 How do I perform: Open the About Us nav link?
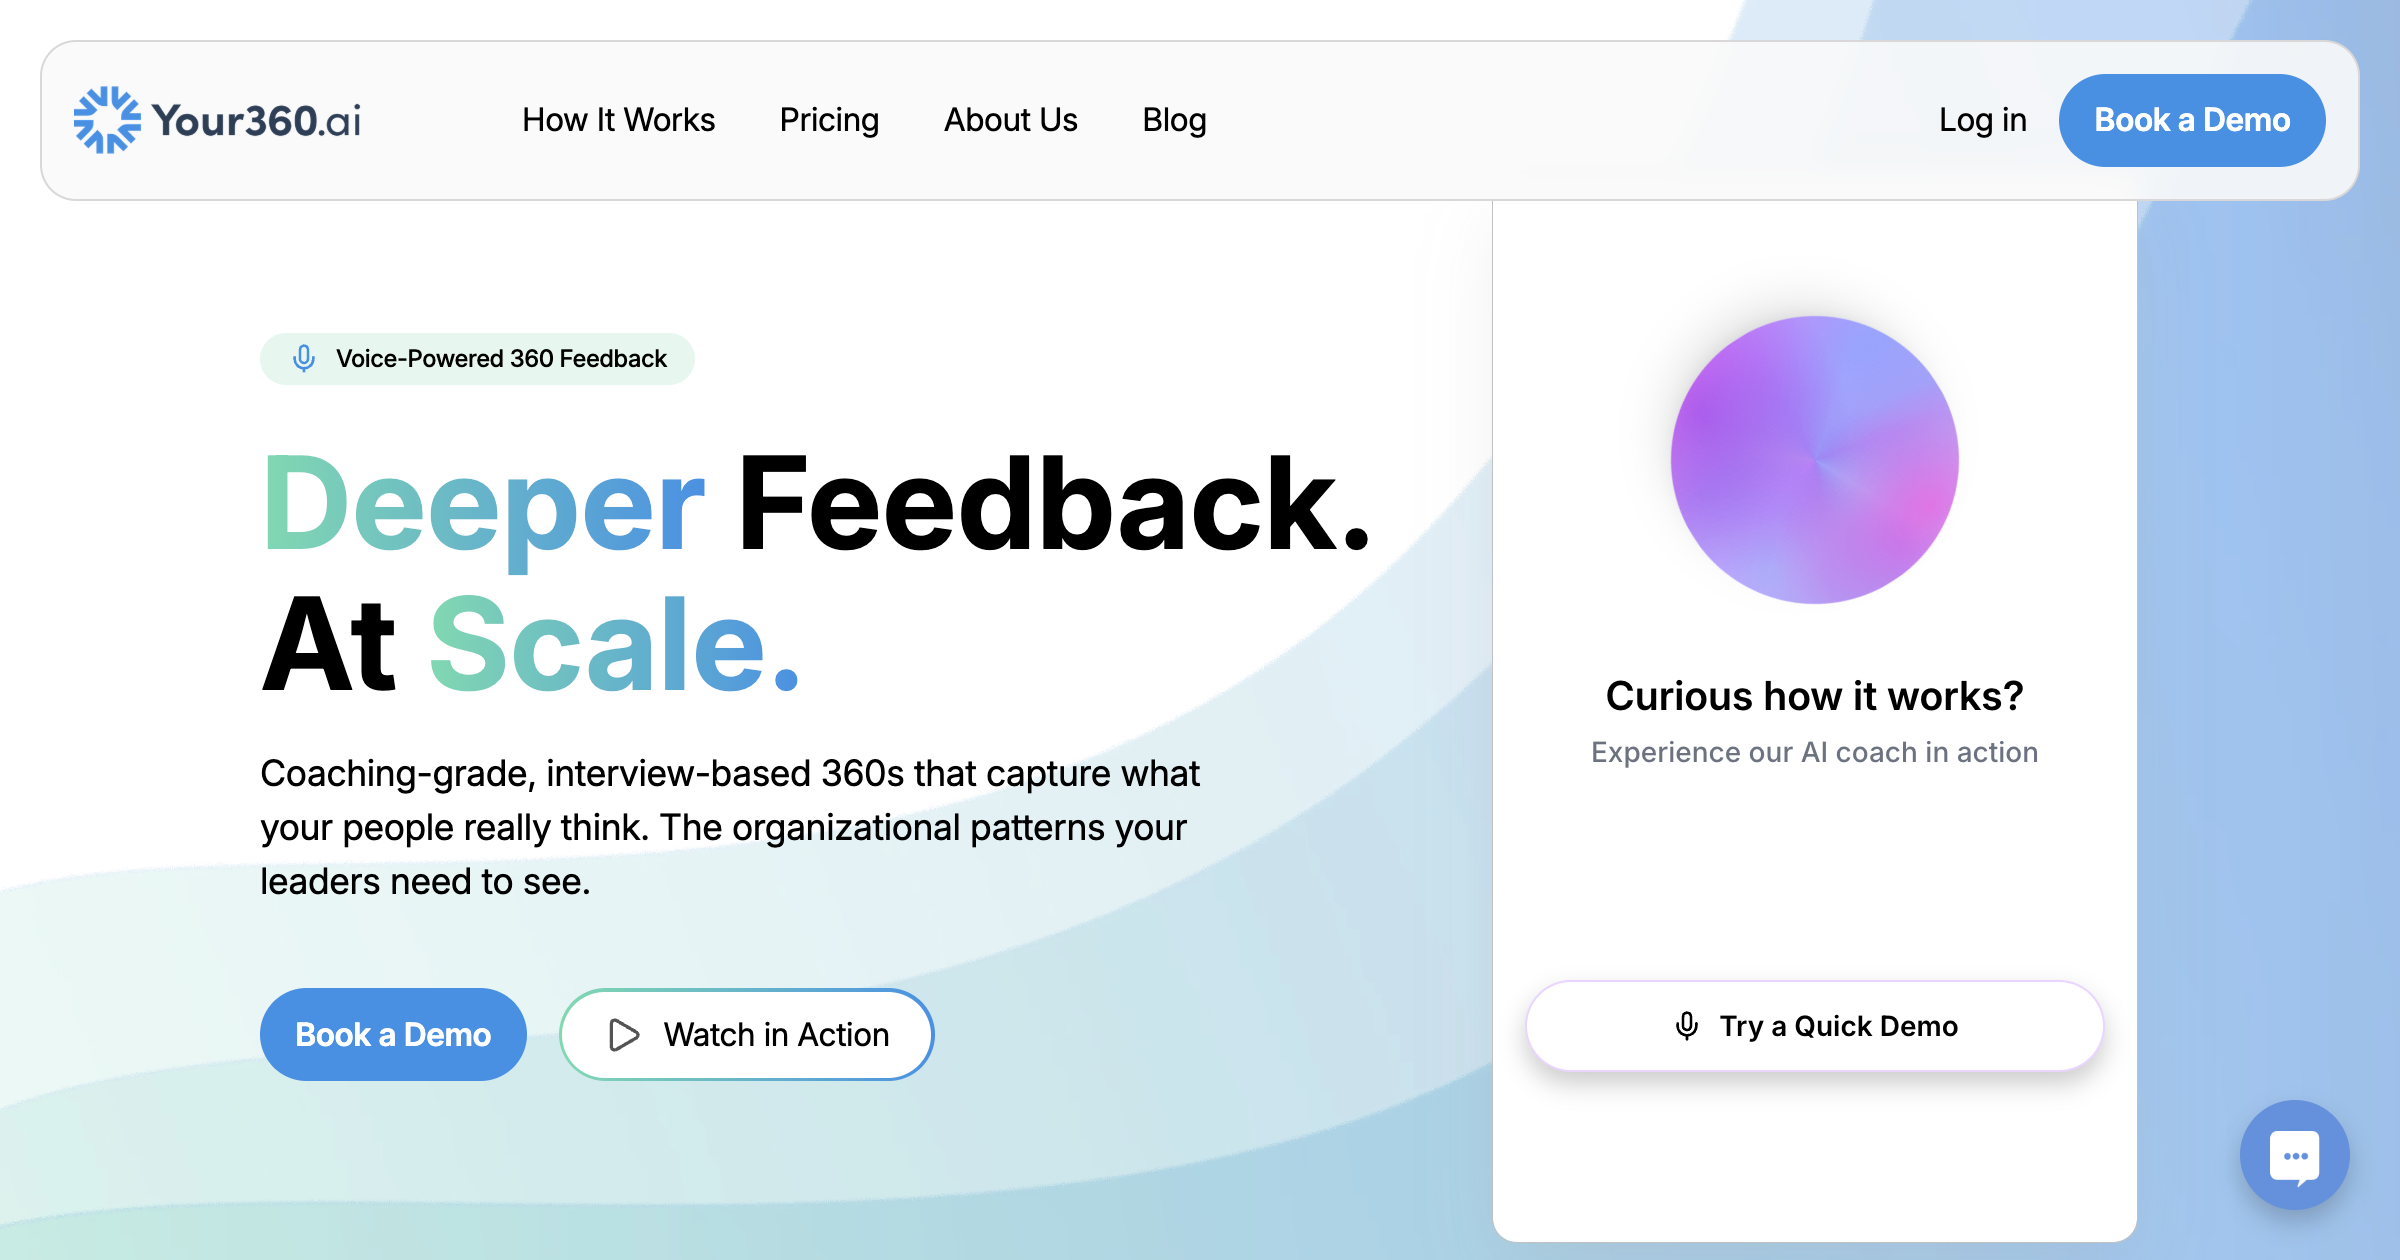click(1010, 120)
